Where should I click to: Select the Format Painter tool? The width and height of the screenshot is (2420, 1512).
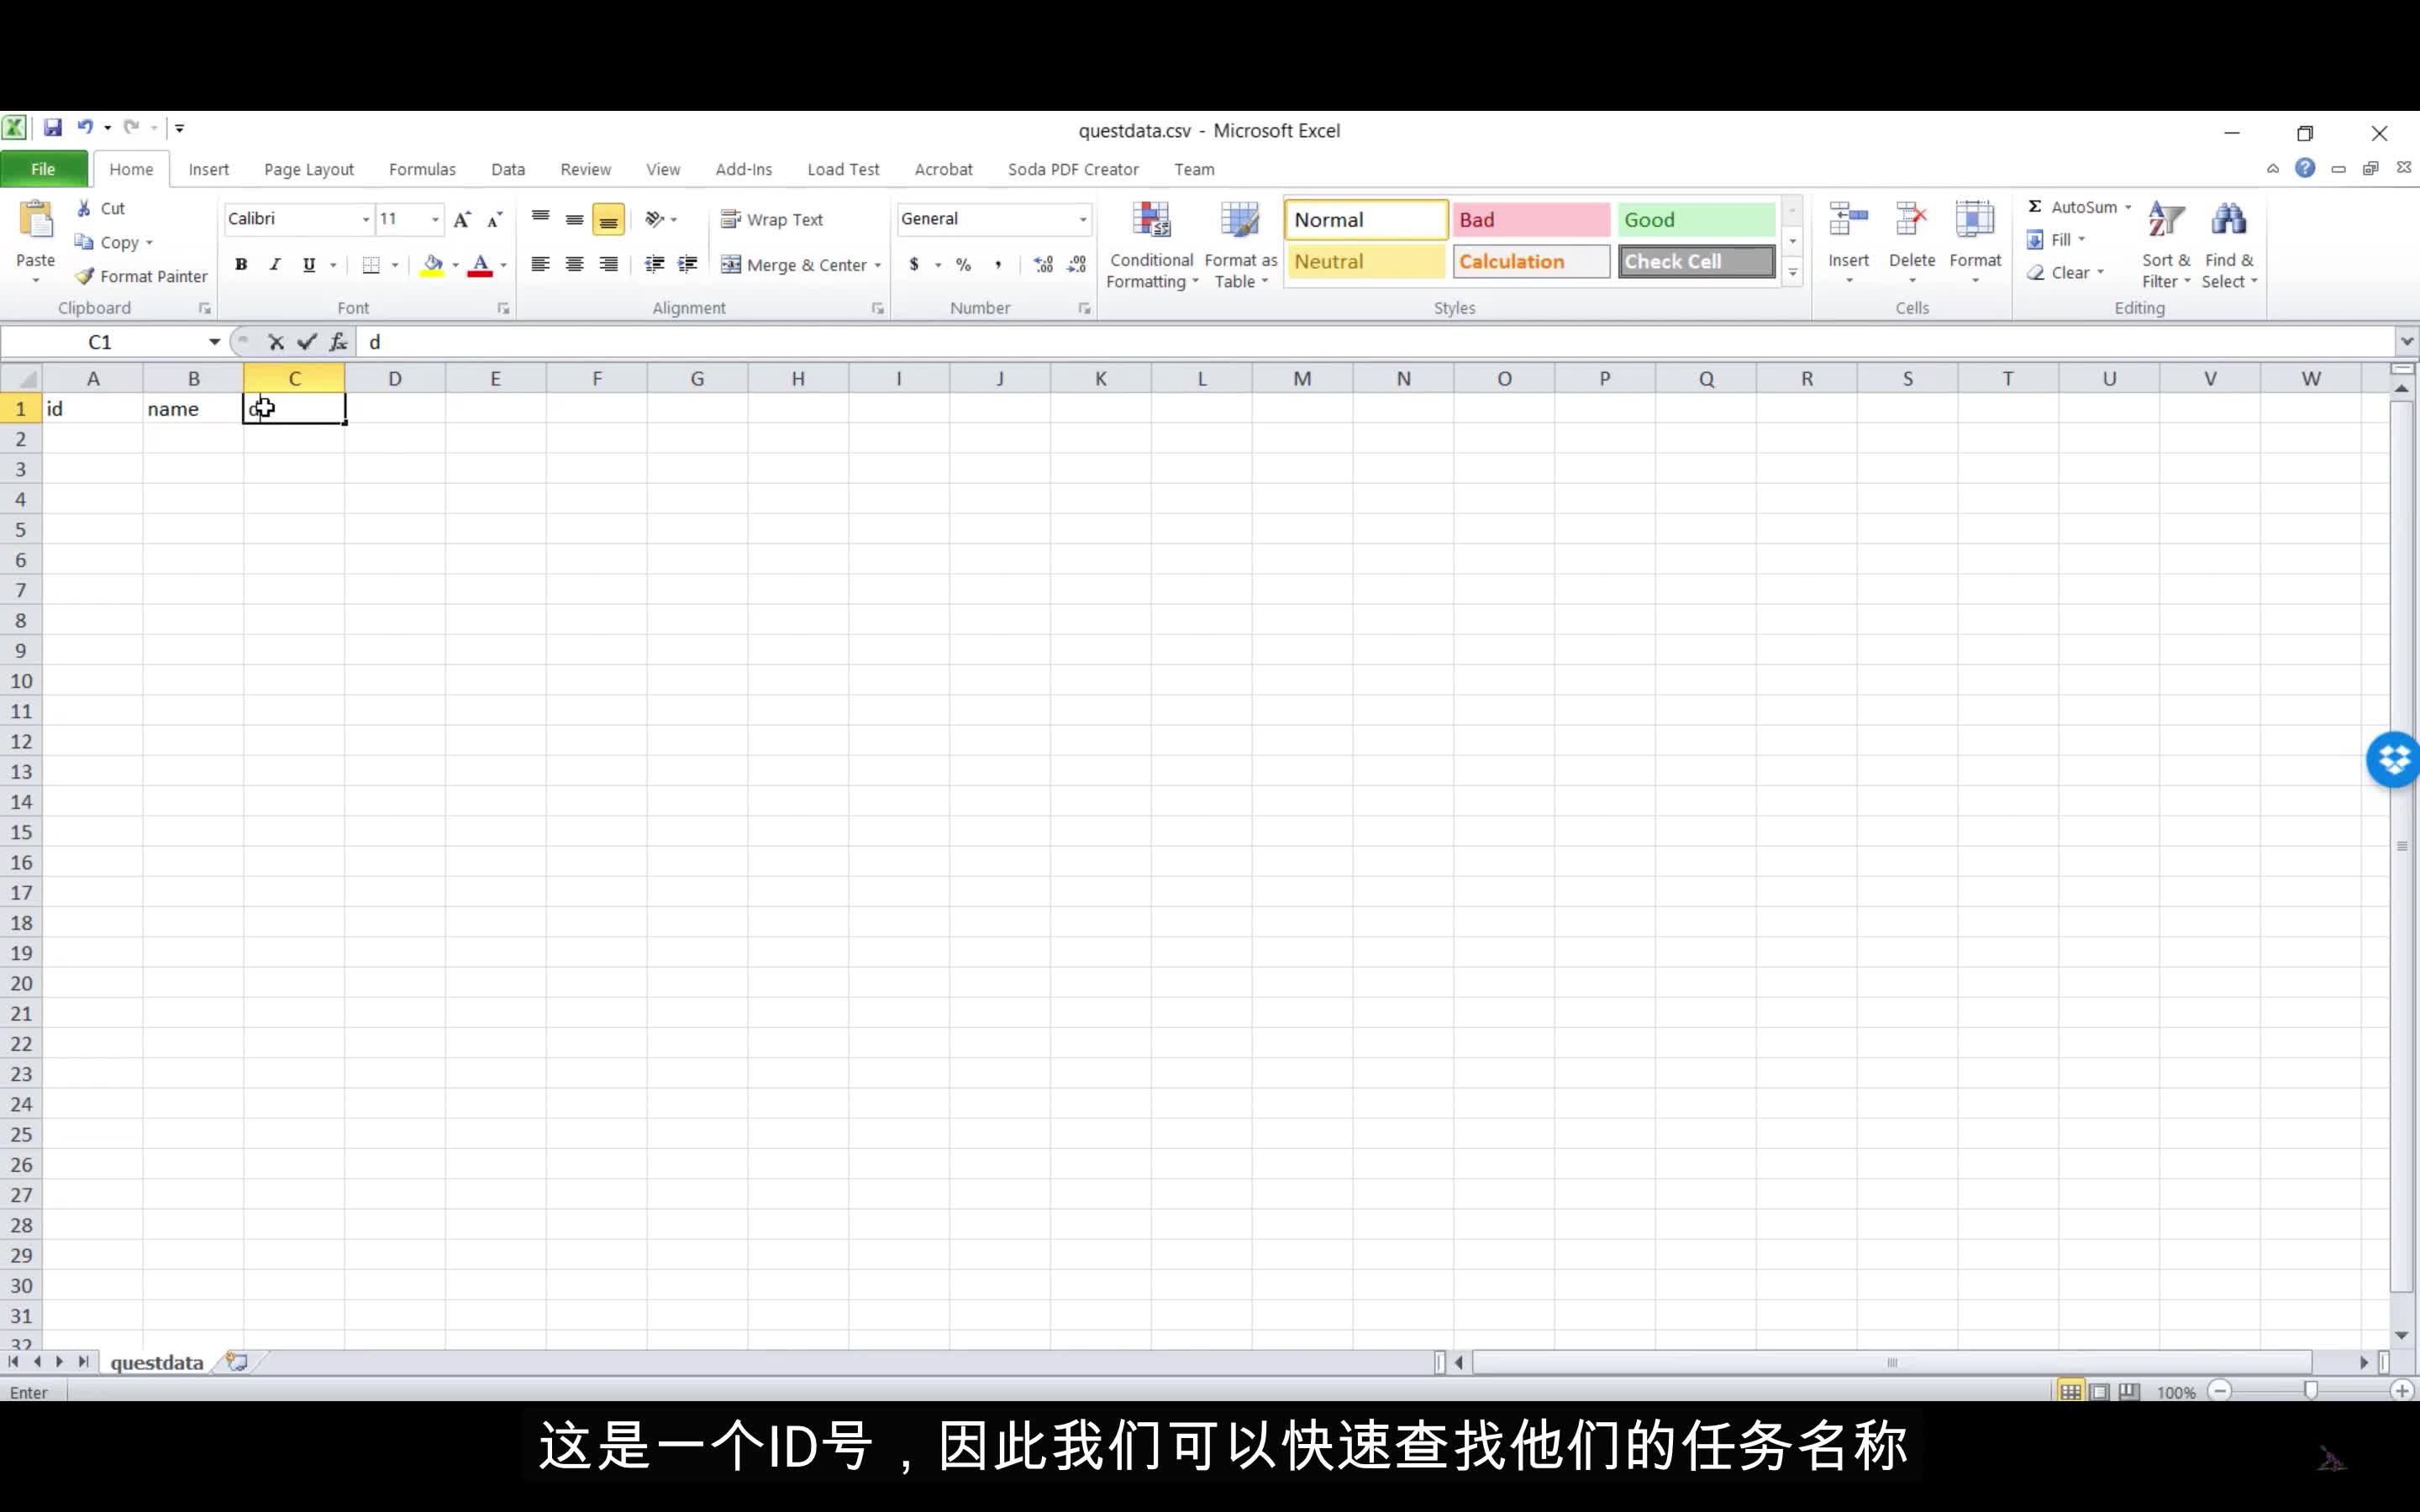140,276
